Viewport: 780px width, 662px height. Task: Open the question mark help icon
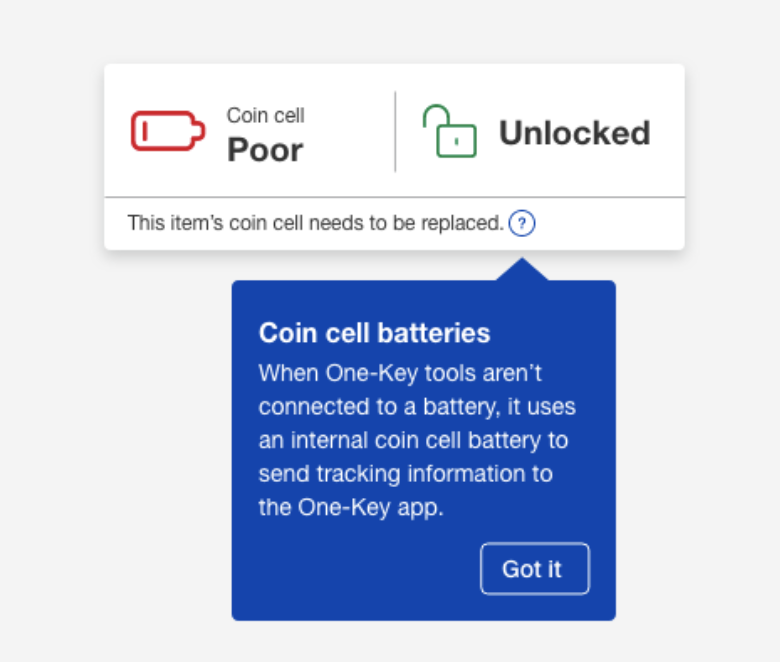(522, 223)
